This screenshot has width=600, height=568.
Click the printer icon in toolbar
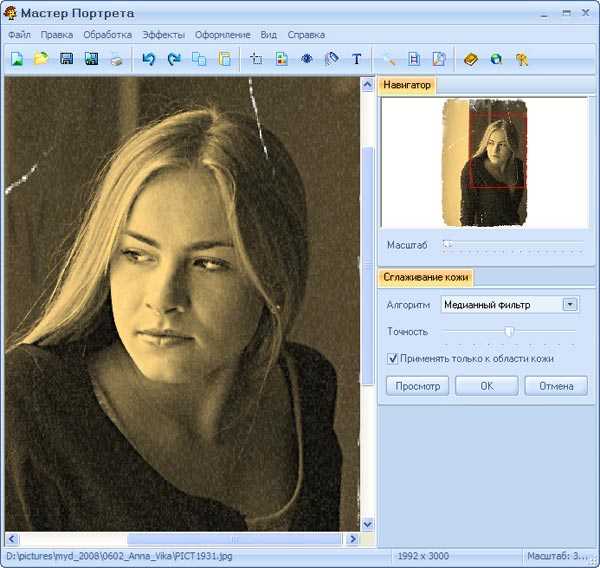(x=116, y=60)
